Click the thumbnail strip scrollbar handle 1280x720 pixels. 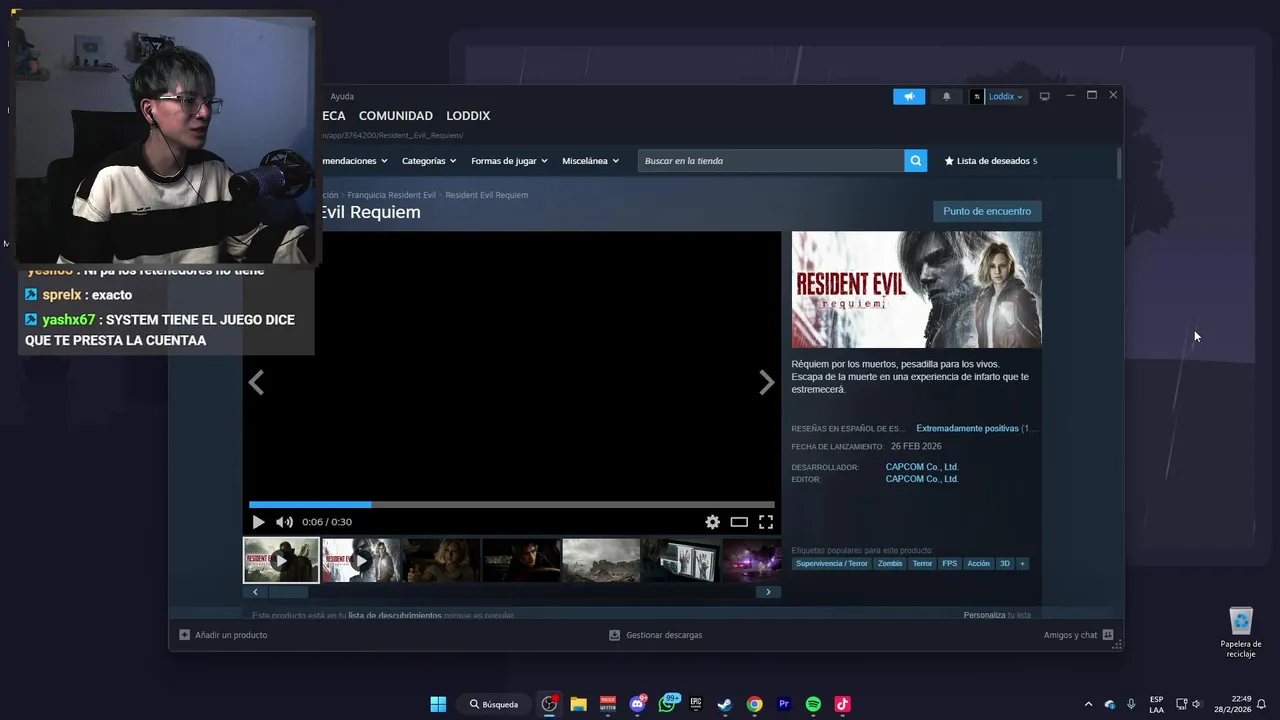[288, 592]
